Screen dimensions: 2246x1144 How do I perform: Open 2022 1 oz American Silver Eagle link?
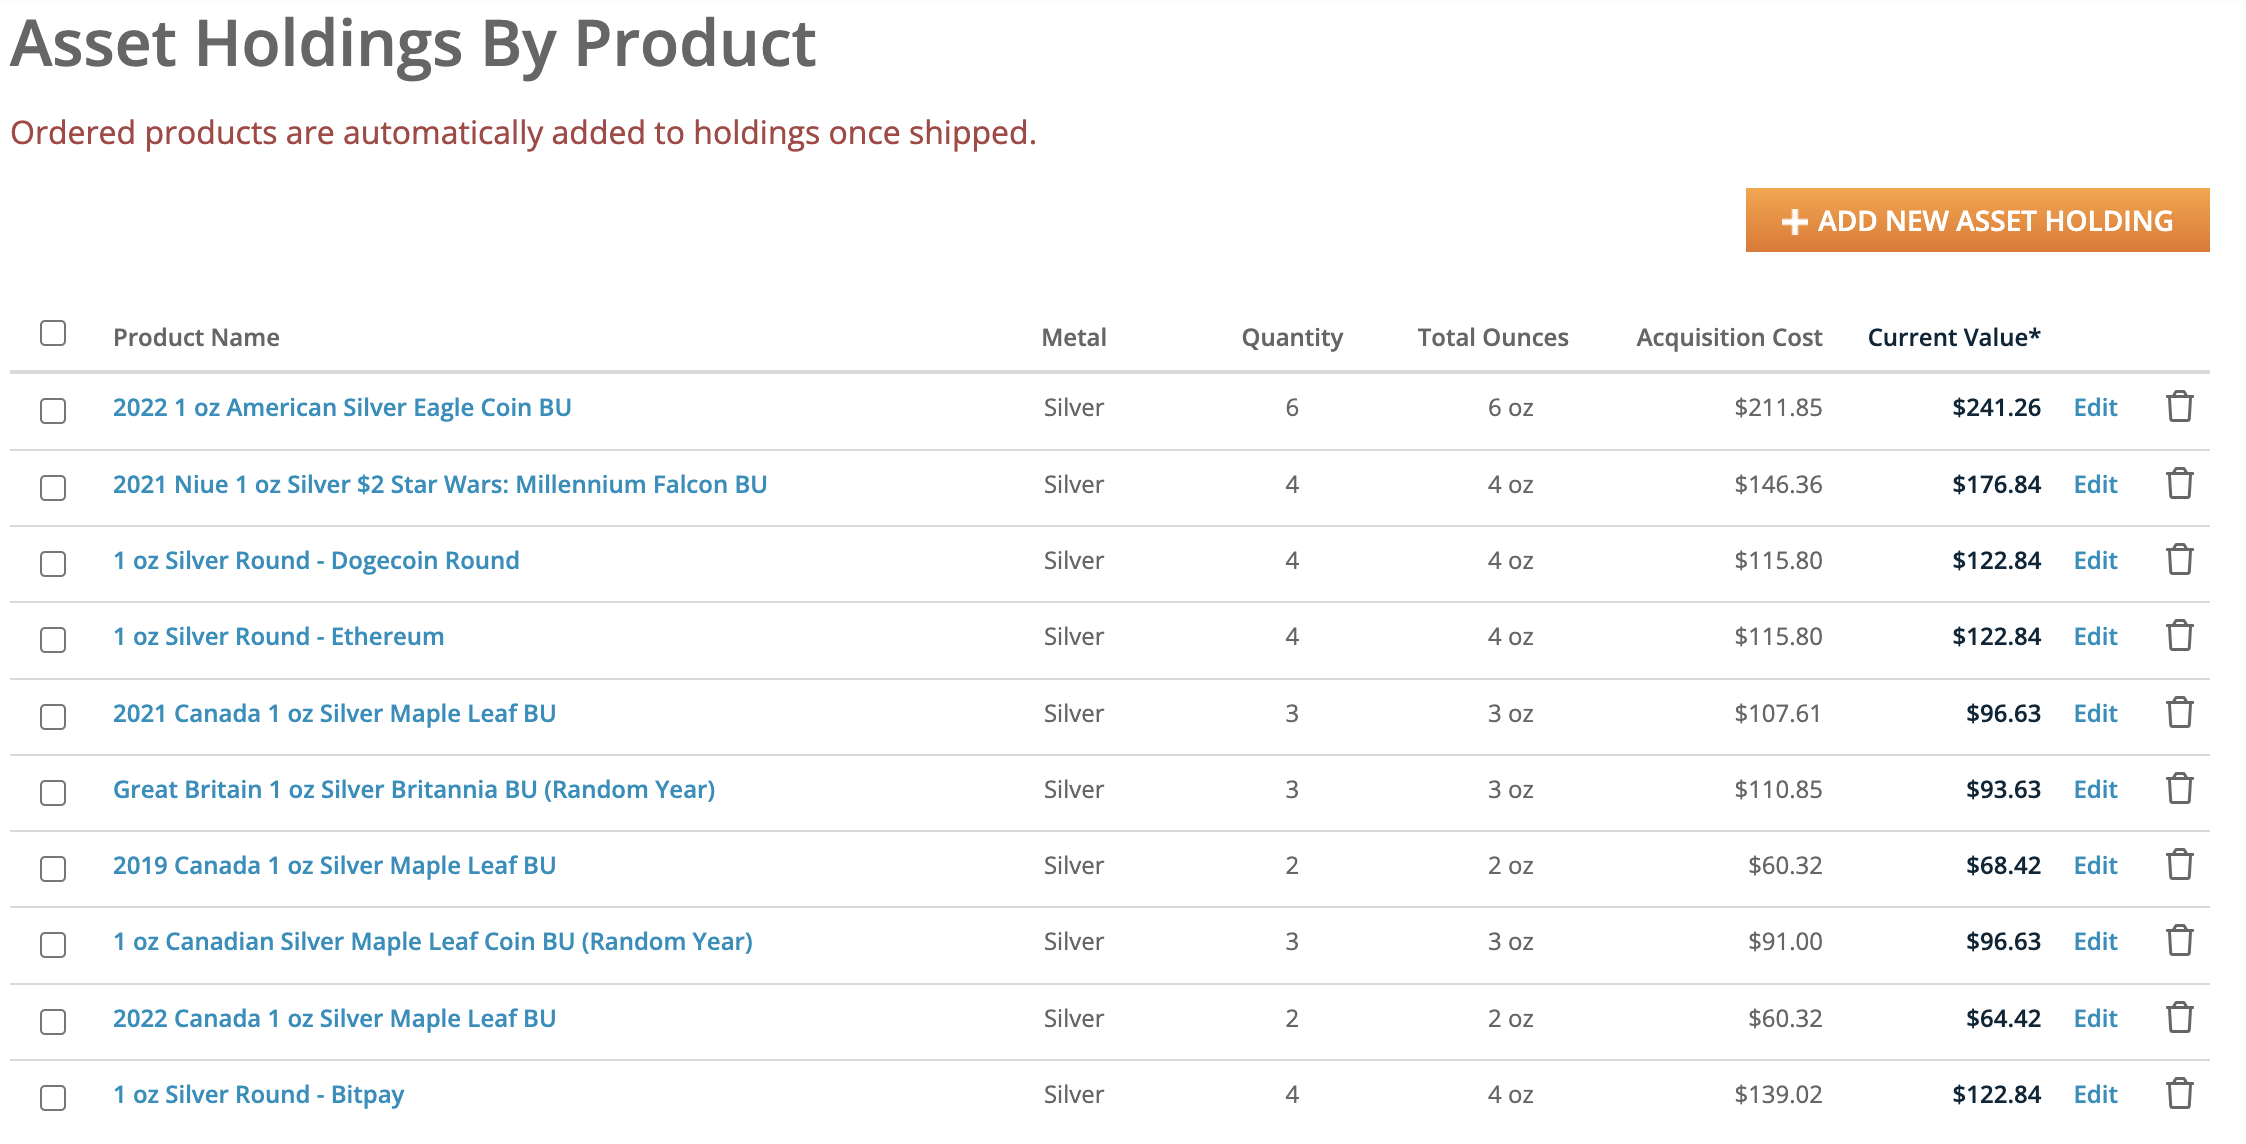[342, 407]
